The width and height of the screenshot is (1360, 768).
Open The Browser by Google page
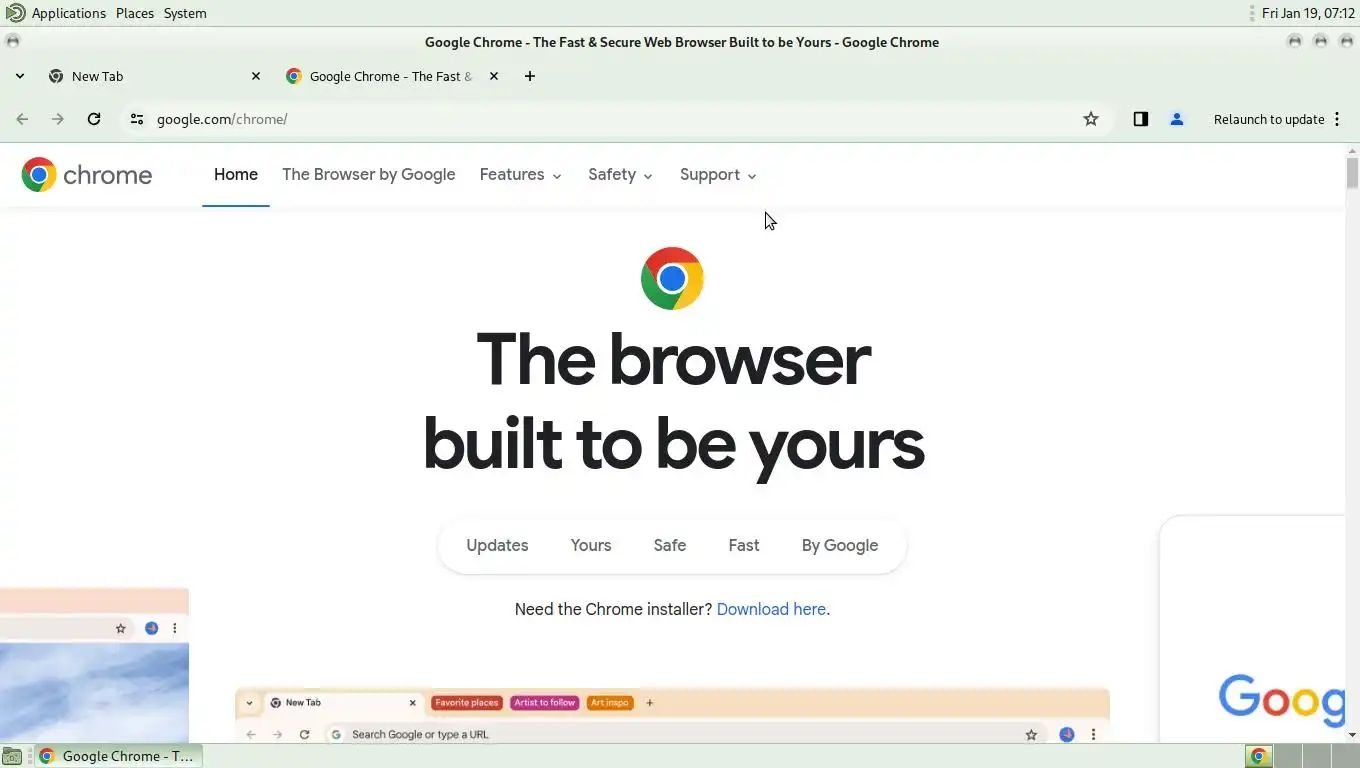coord(369,175)
